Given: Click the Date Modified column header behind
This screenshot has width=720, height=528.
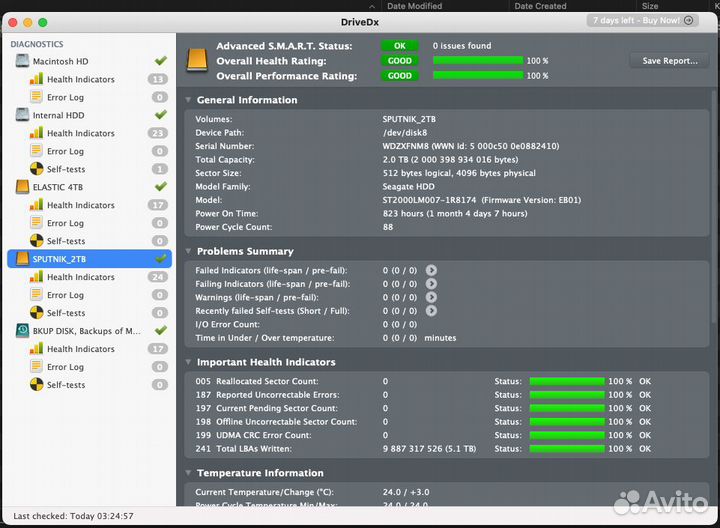Looking at the screenshot, I should 414,6.
